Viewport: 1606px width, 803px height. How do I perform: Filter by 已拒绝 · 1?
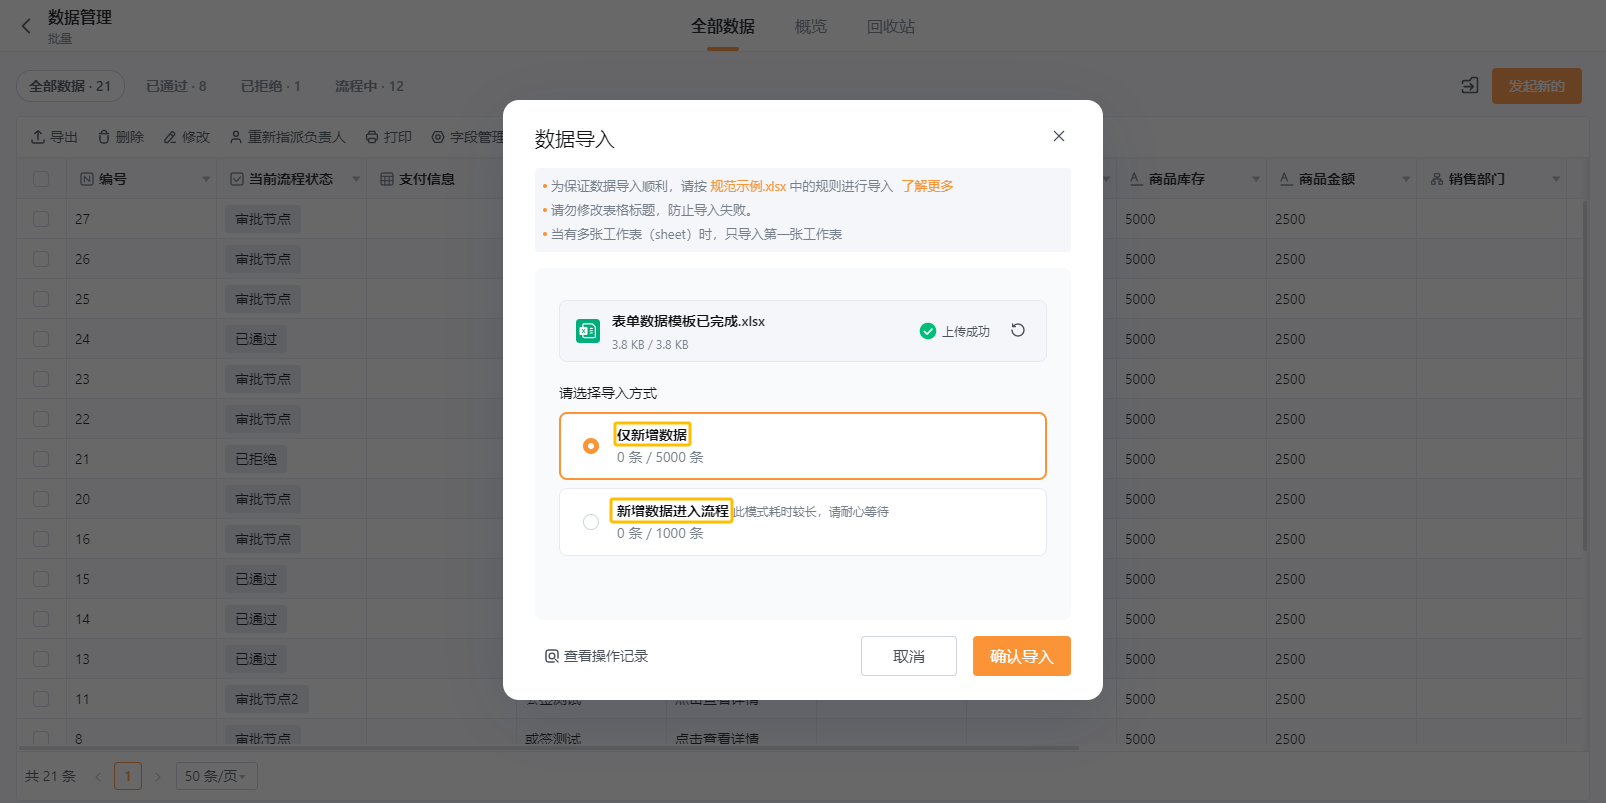pos(271,86)
